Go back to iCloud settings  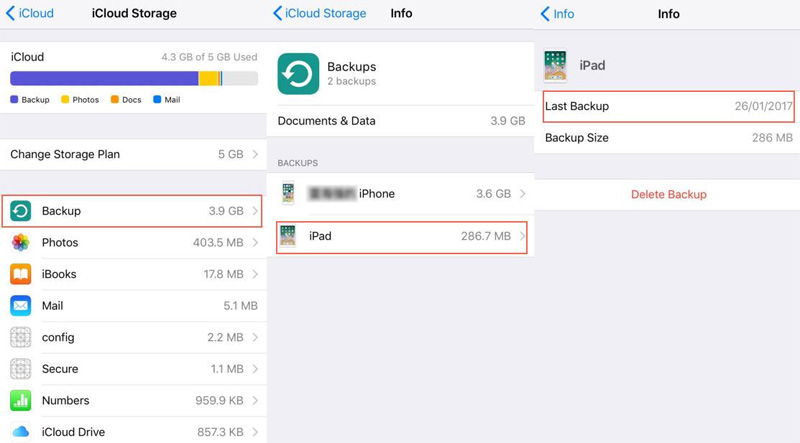coord(31,14)
